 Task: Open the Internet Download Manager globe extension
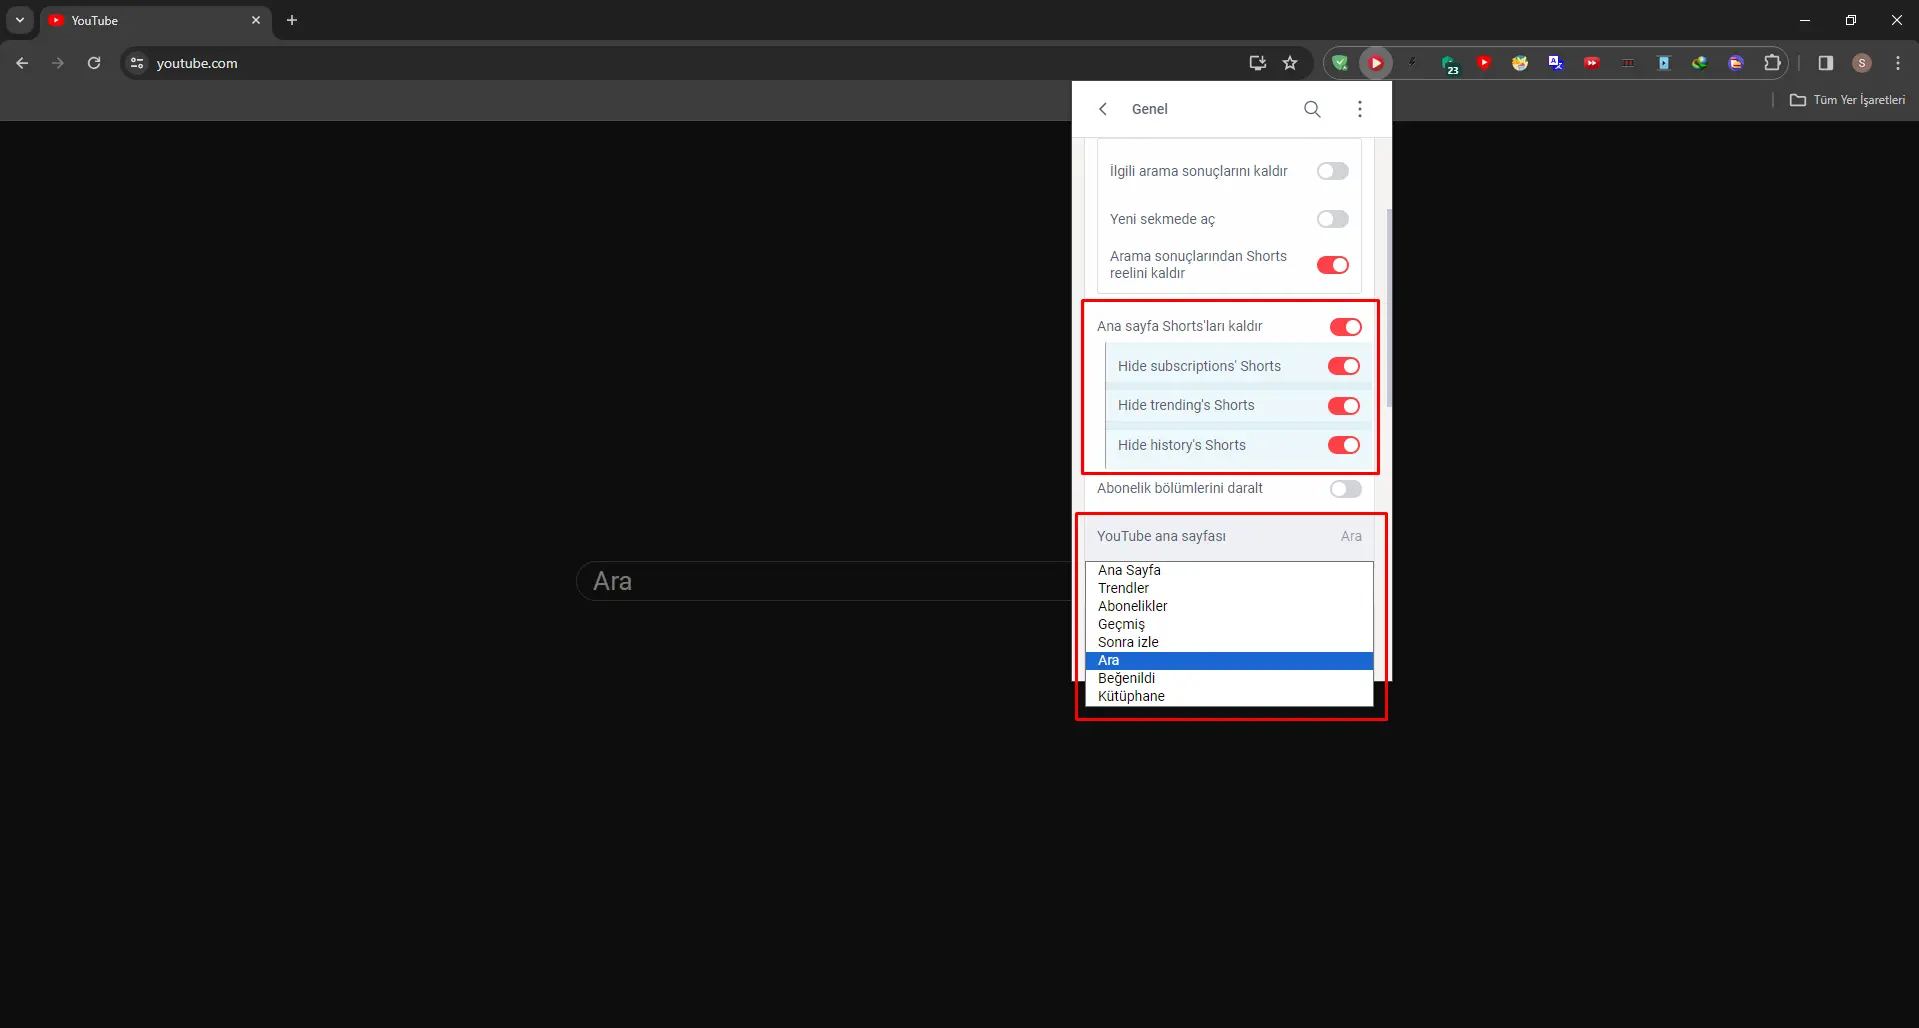point(1700,63)
